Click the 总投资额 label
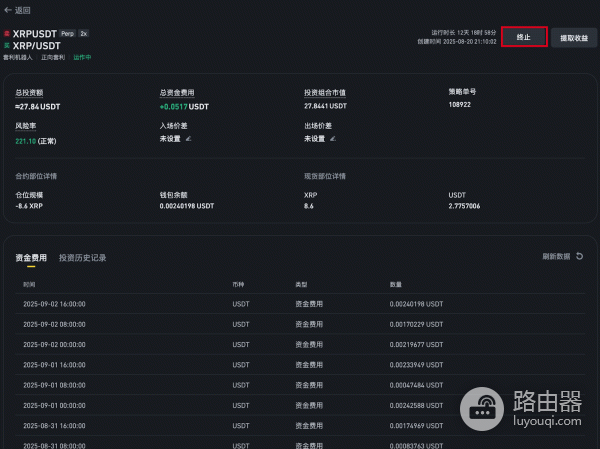 click(29, 93)
